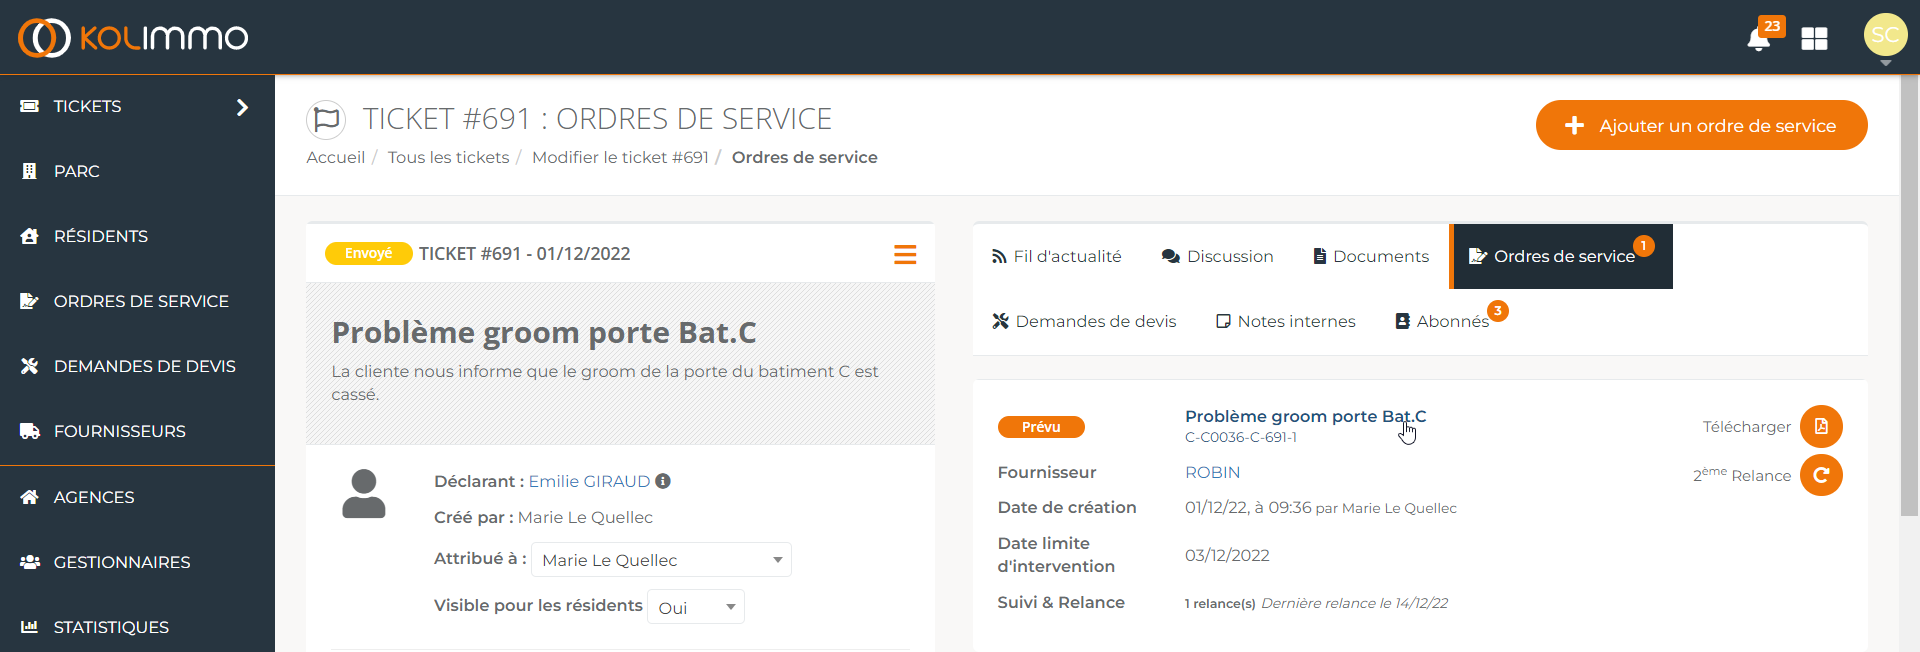This screenshot has height=652, width=1920.
Task: Open Modifier le ticket #691 breadcrumb
Action: point(620,158)
